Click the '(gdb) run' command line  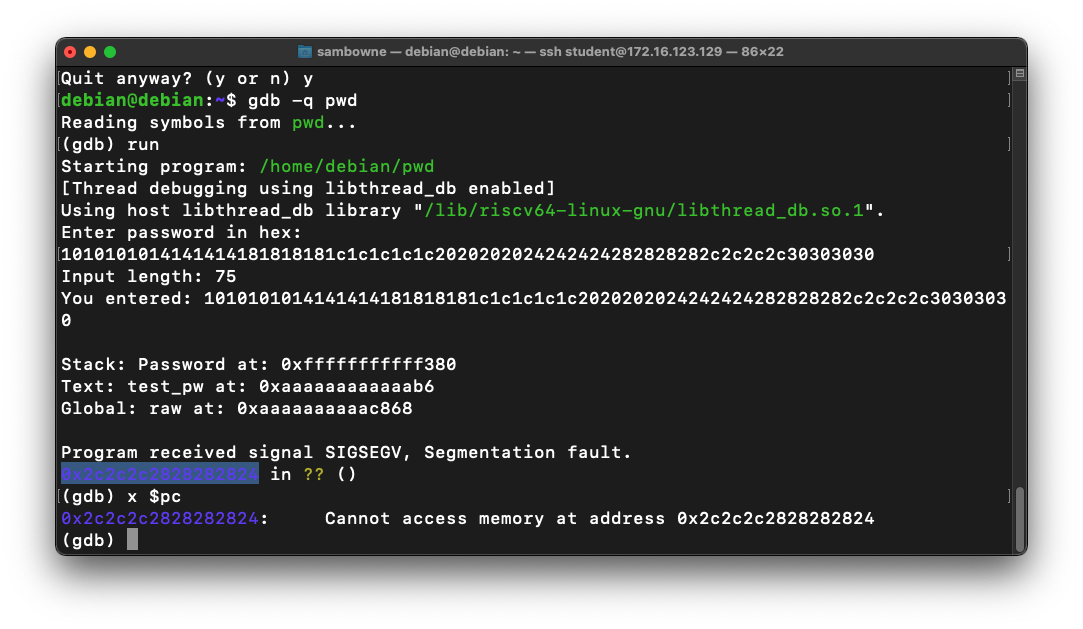110,144
